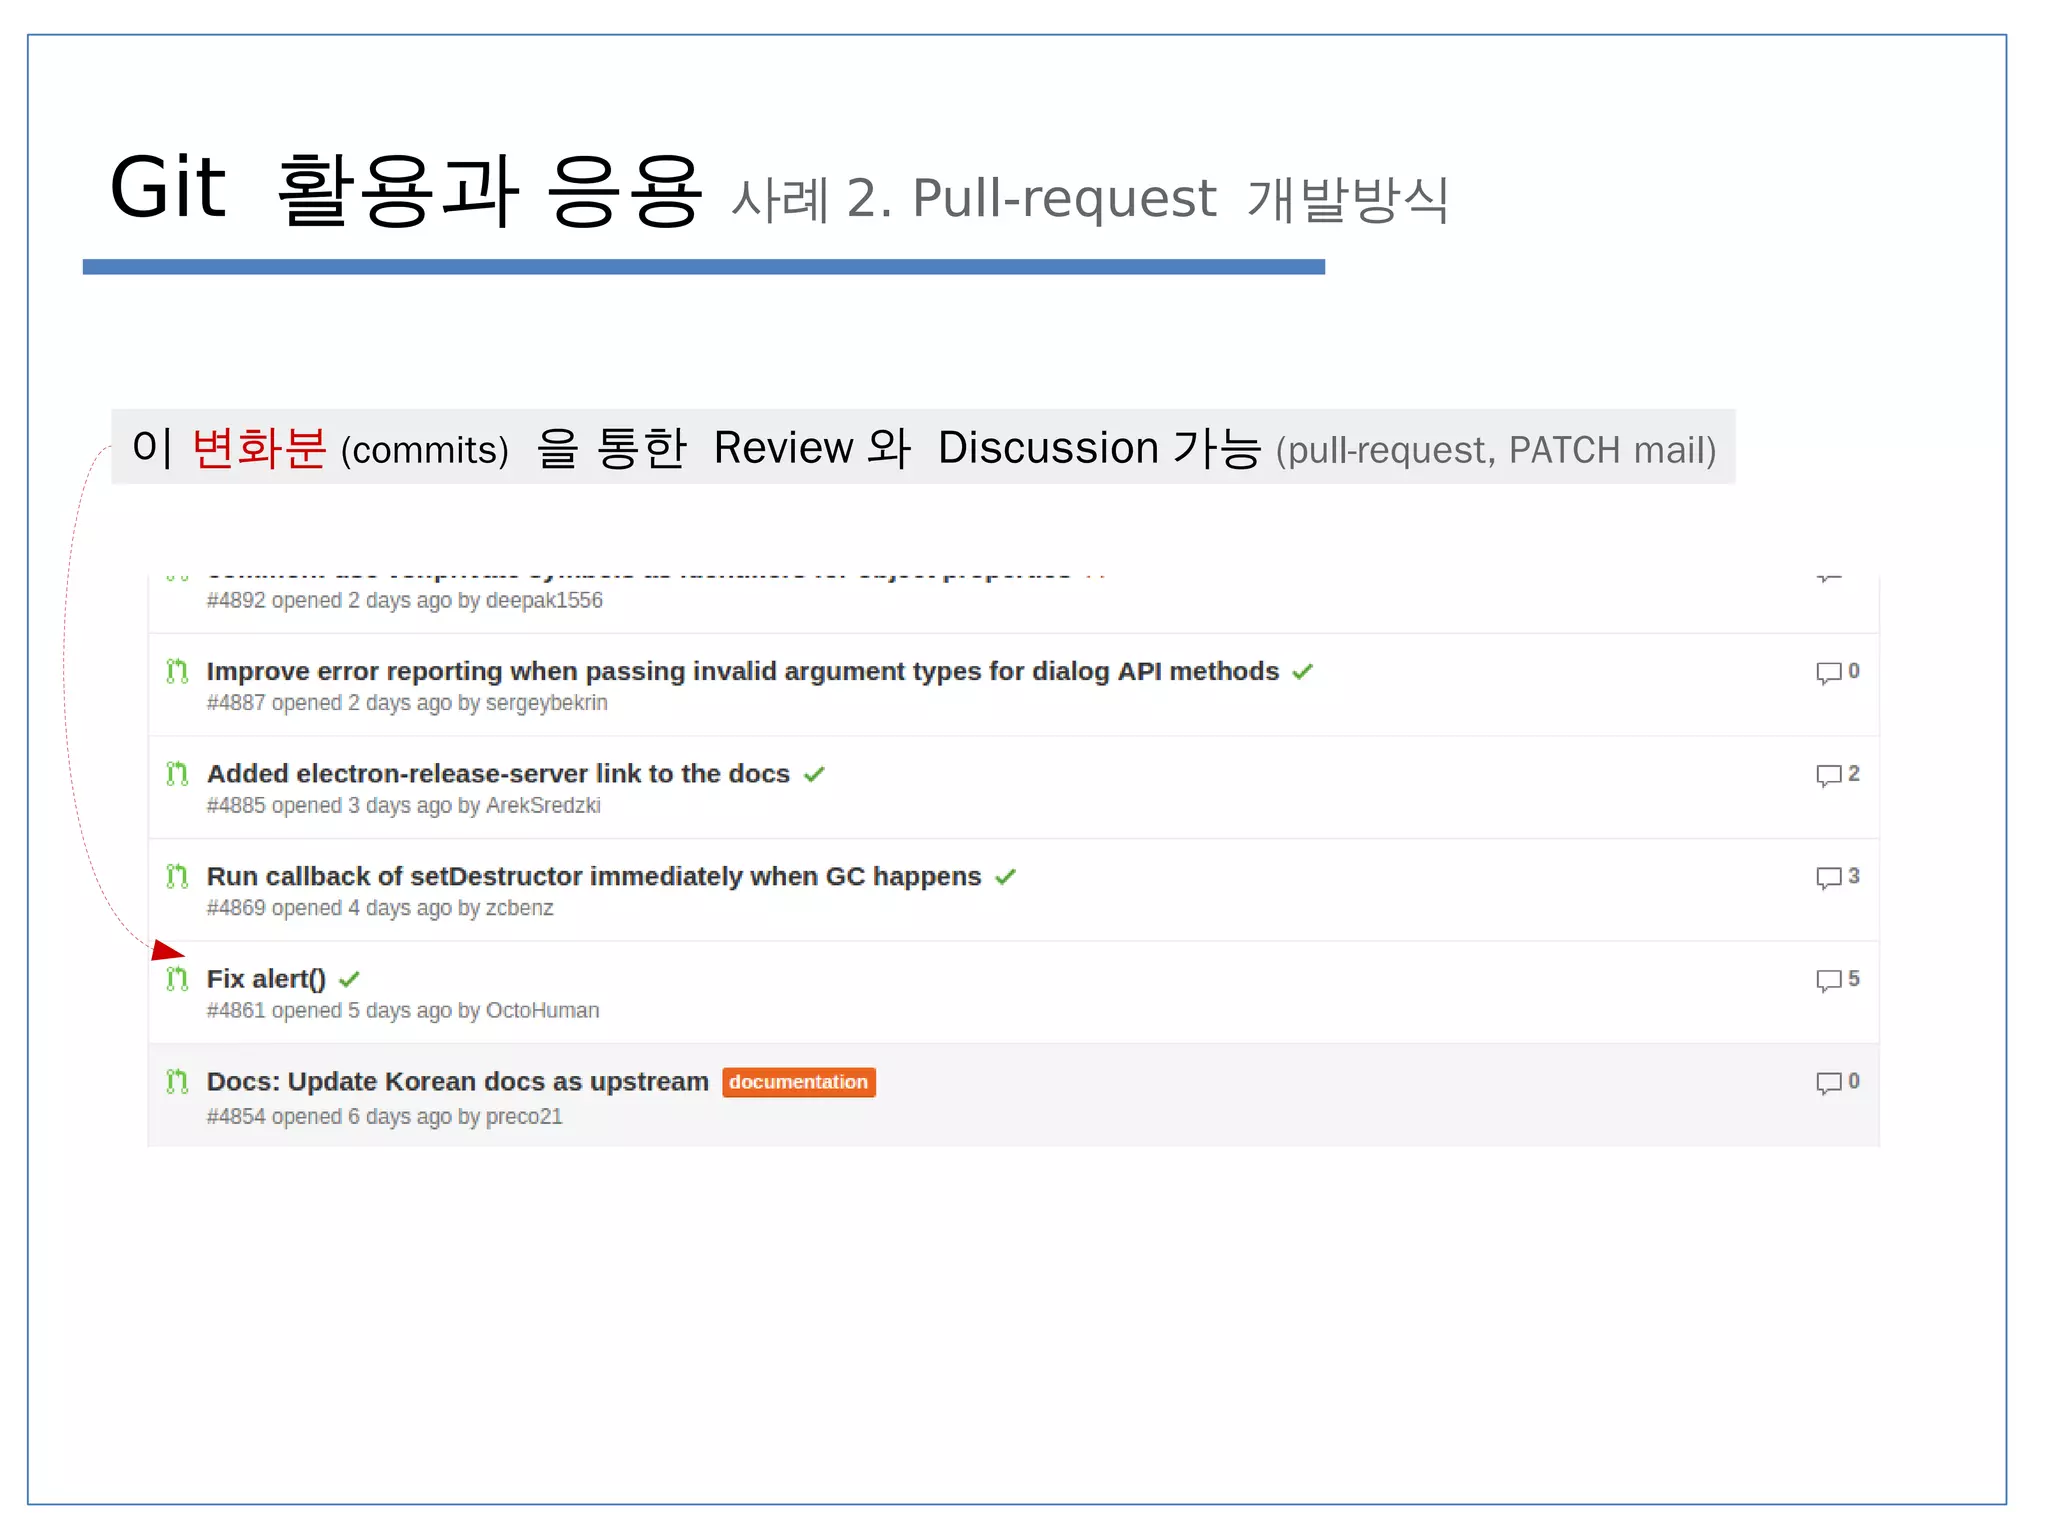
Task: Open author 'OctoHuman' on pull request #4861
Action: coord(542,1010)
